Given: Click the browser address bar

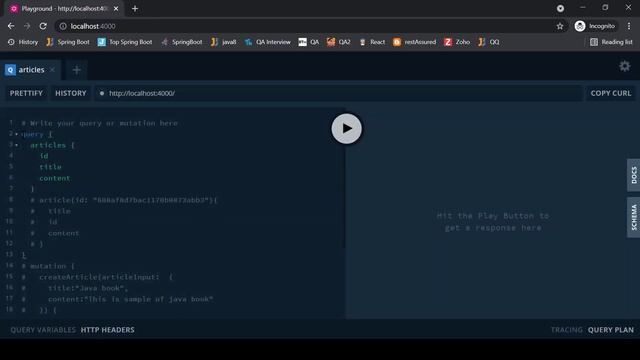Looking at the screenshot, I should click(x=310, y=26).
